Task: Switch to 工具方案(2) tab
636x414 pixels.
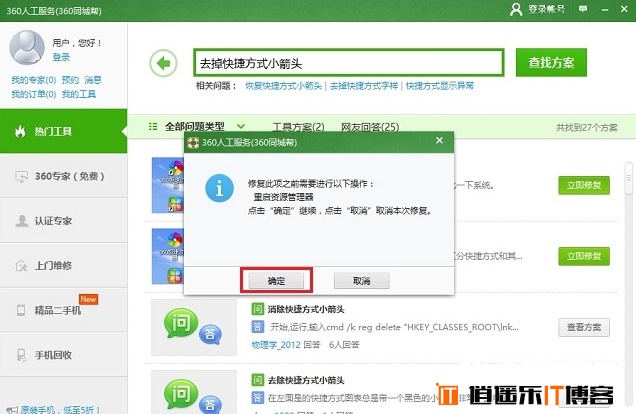Action: click(298, 127)
